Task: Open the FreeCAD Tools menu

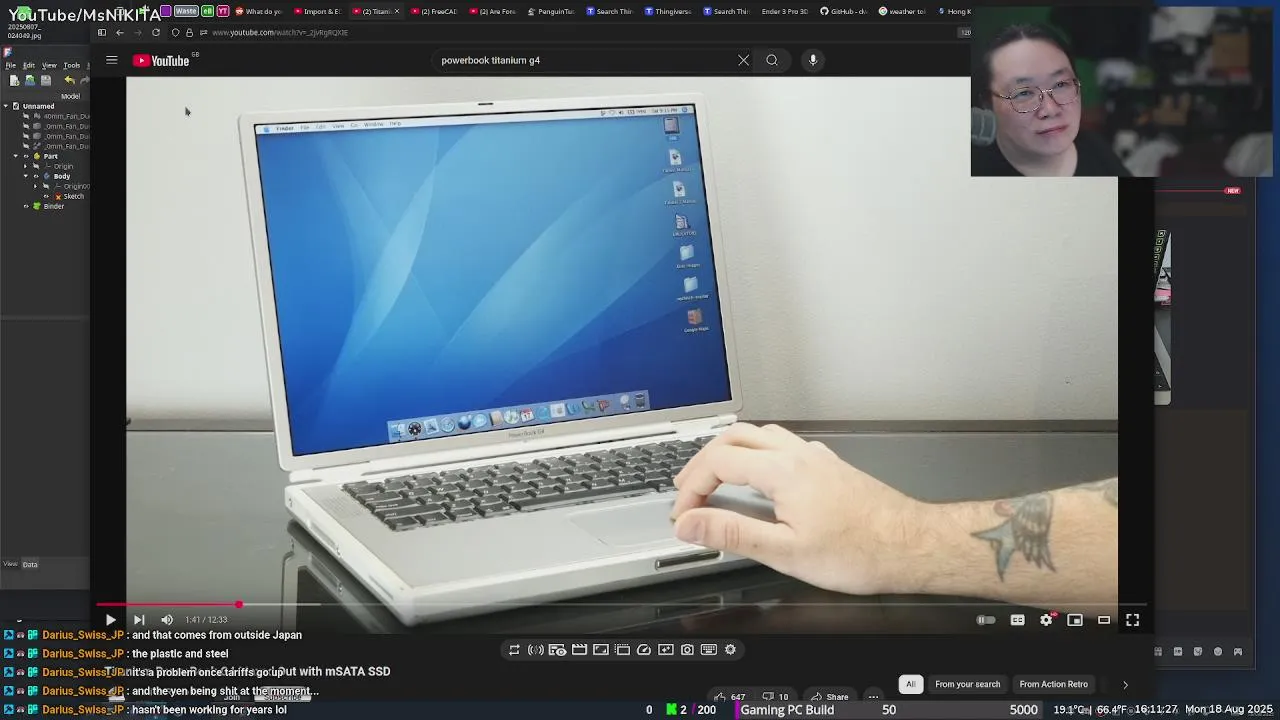Action: tap(72, 65)
